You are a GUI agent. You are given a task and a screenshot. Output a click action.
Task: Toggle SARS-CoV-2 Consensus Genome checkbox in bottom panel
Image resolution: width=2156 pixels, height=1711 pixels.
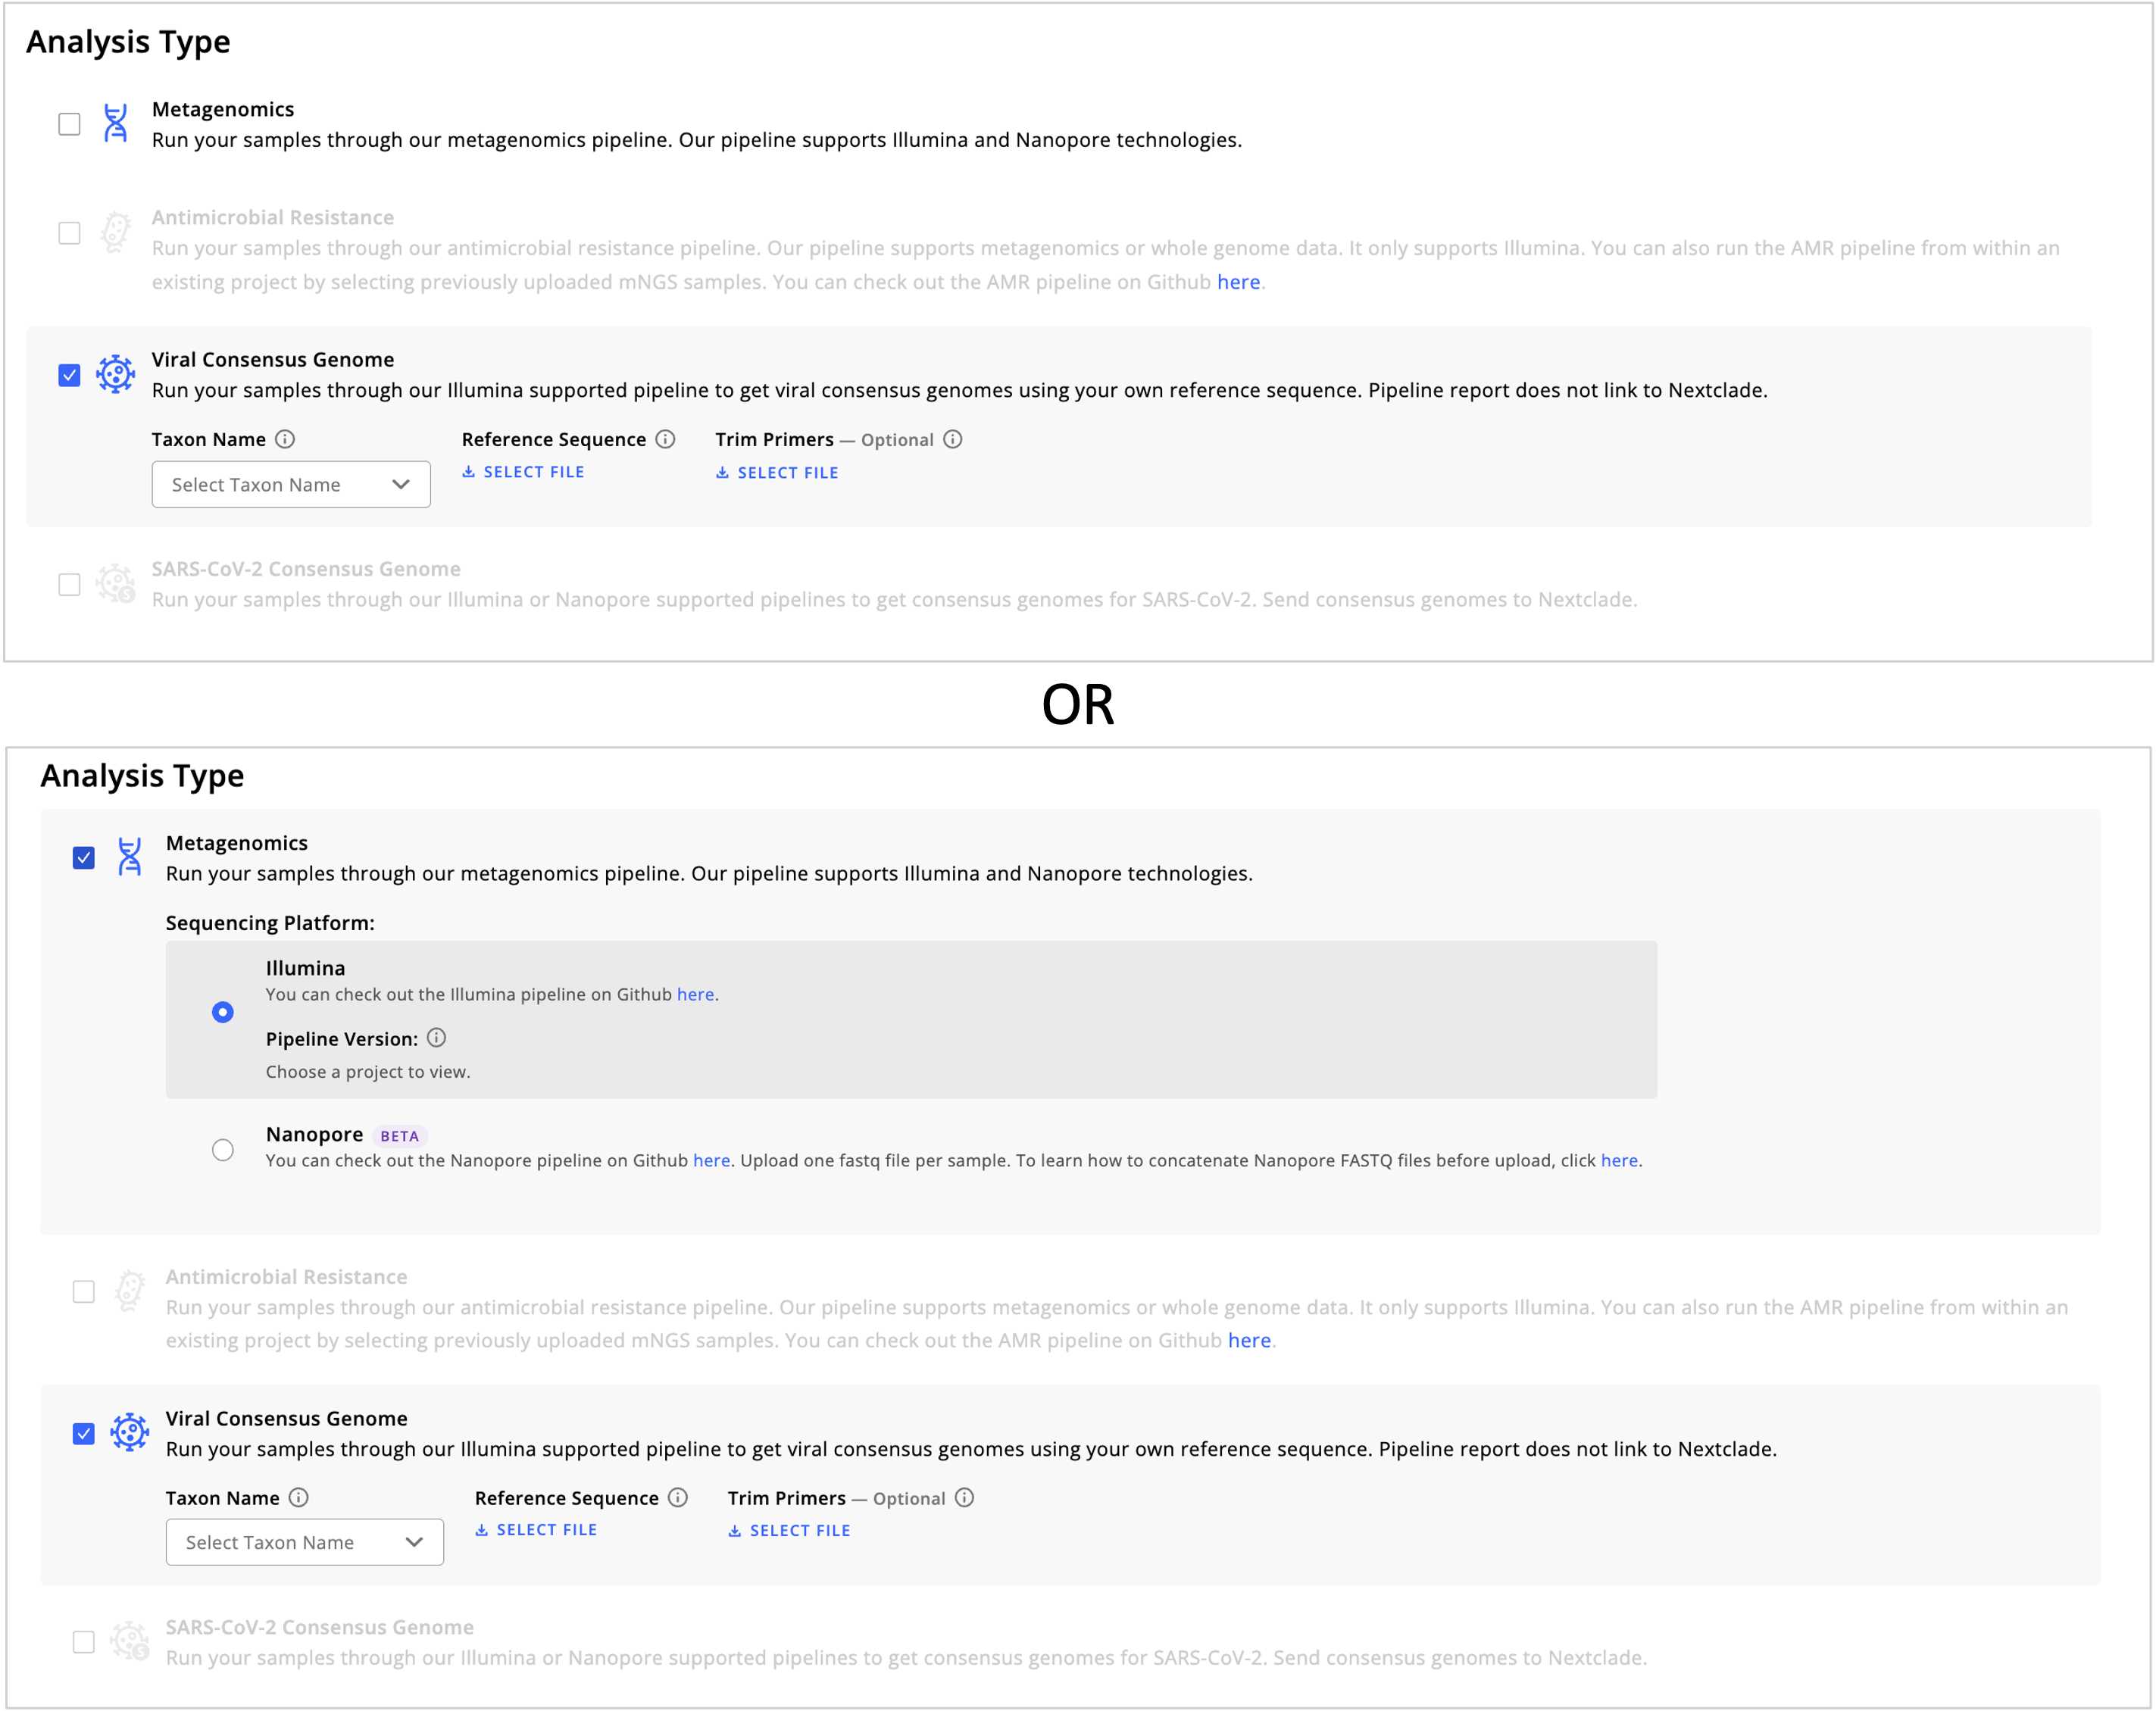coord(84,1642)
